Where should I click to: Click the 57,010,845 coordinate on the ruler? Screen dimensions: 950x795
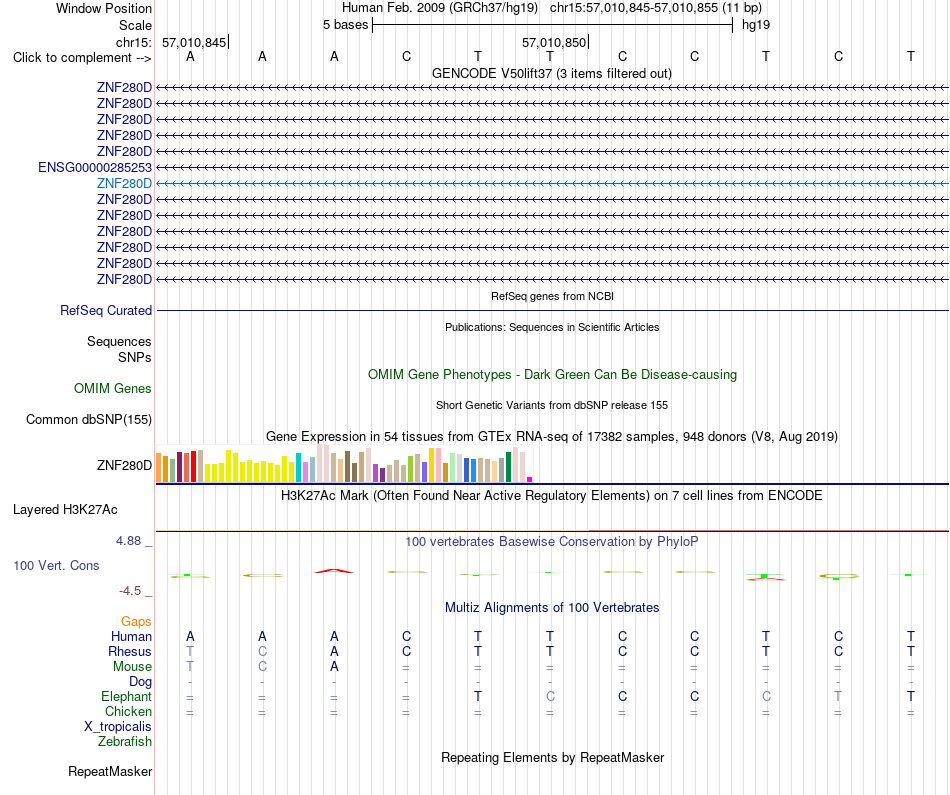(x=194, y=42)
